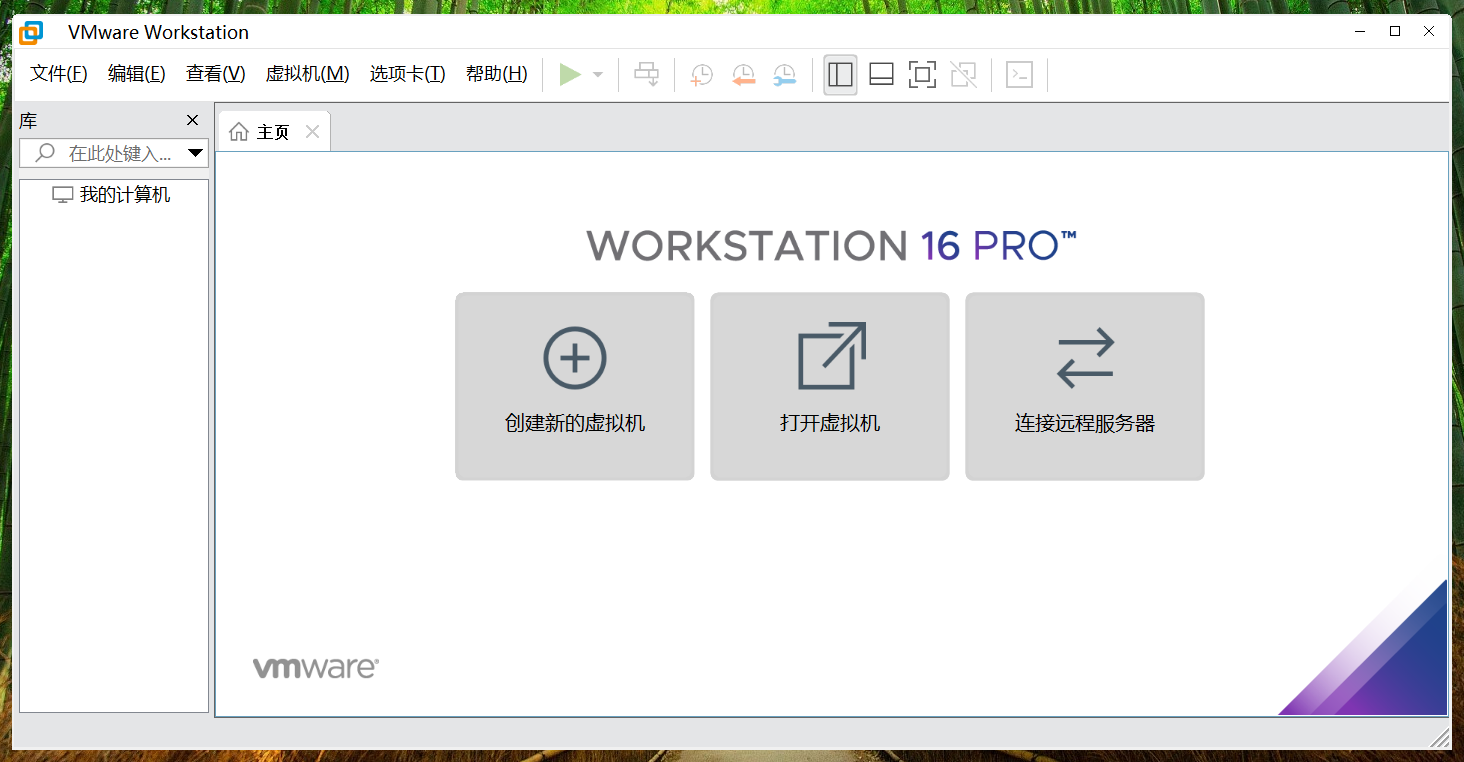This screenshot has width=1464, height=762.
Task: Close the VMware Workstation window
Action: 1431,32
